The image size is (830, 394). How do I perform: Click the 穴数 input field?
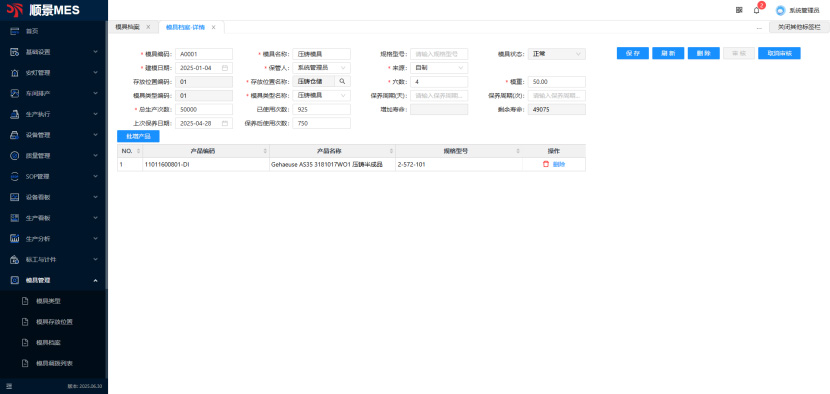439,82
